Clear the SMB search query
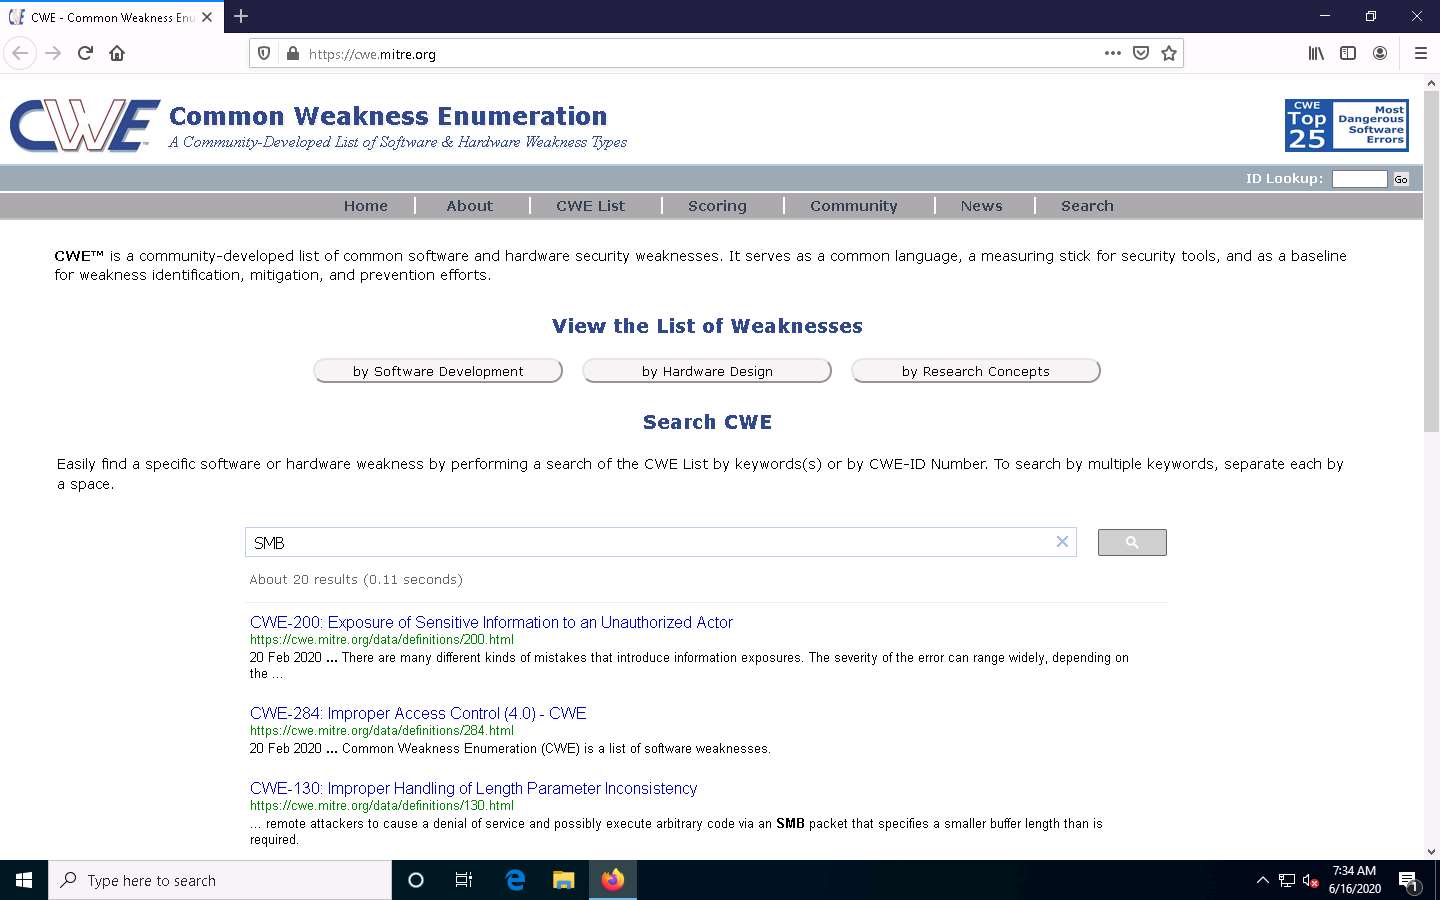The height and width of the screenshot is (900, 1440). (x=1062, y=542)
